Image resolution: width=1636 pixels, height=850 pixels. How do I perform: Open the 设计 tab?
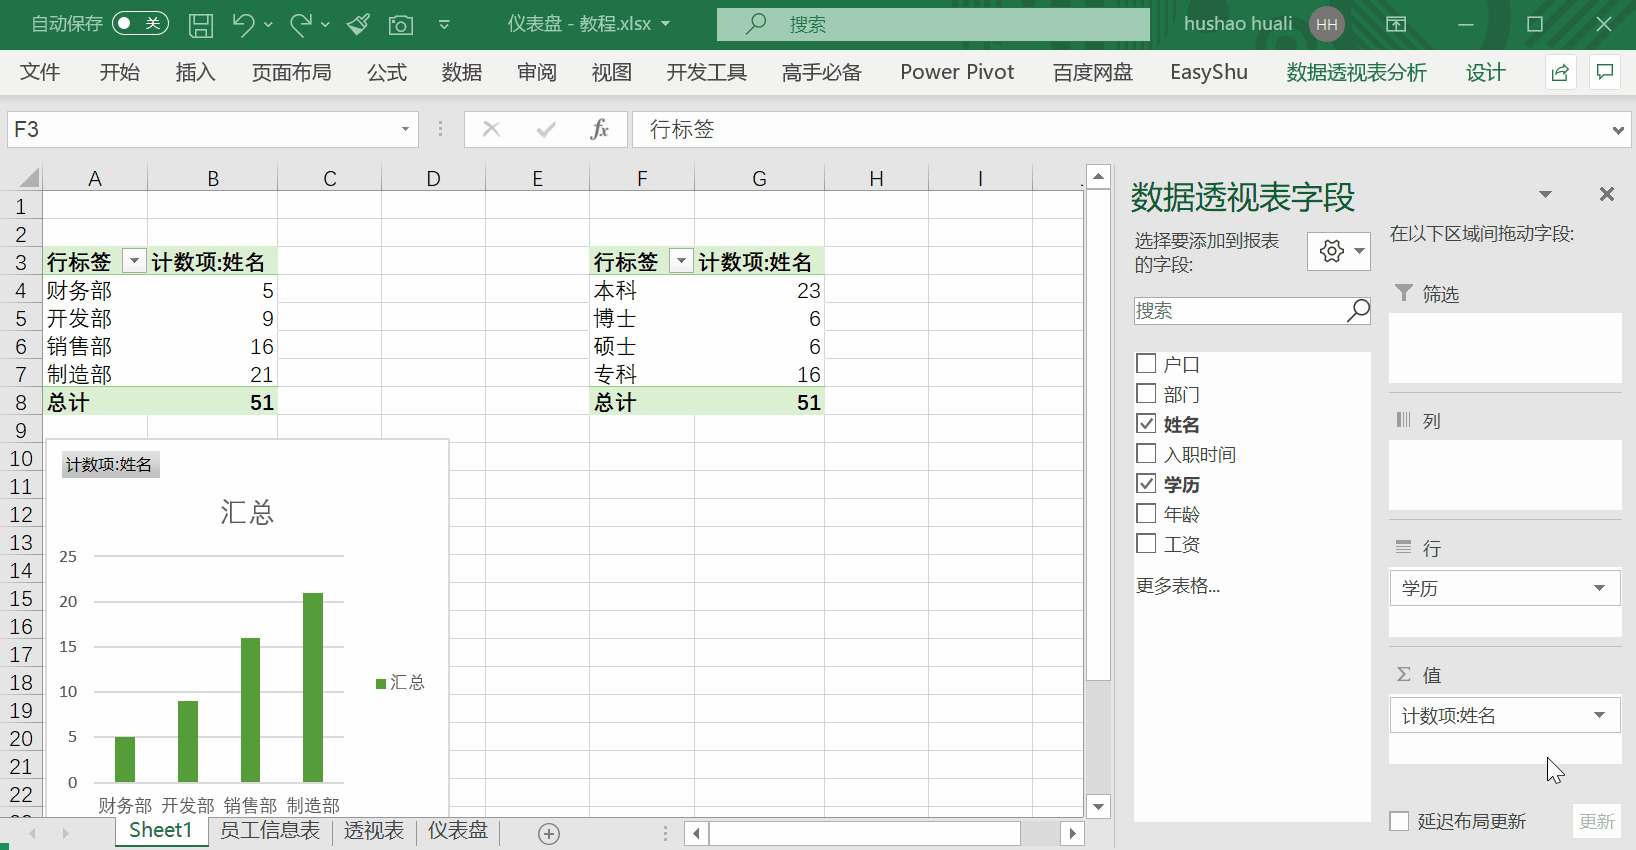coord(1485,72)
